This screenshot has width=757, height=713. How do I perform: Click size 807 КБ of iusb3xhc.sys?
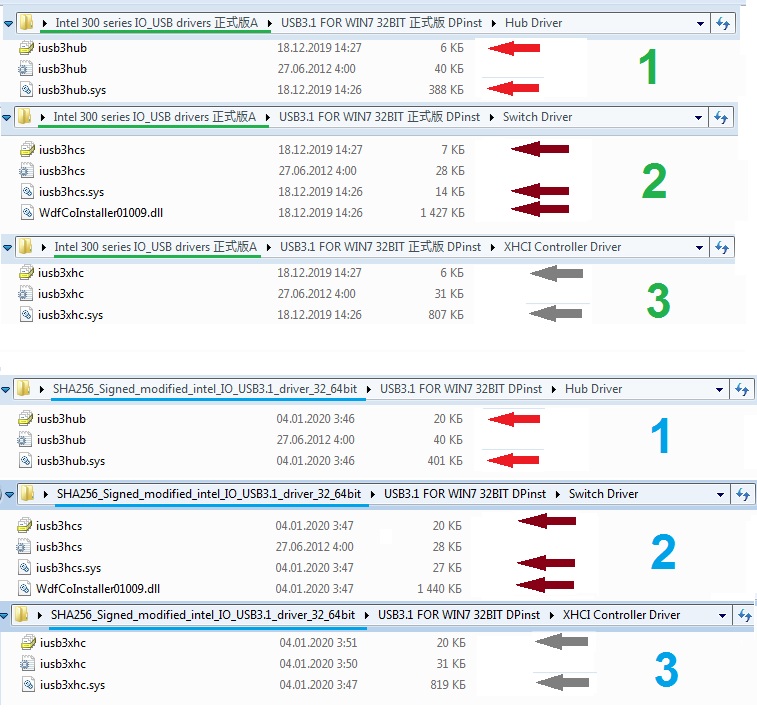click(x=446, y=315)
